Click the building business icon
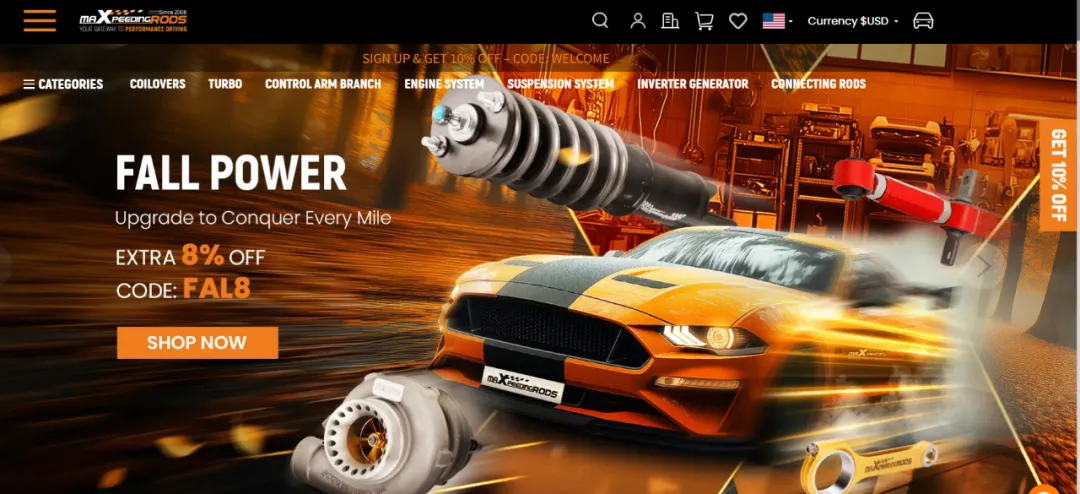Screen dimensions: 1080x494 click(x=670, y=21)
